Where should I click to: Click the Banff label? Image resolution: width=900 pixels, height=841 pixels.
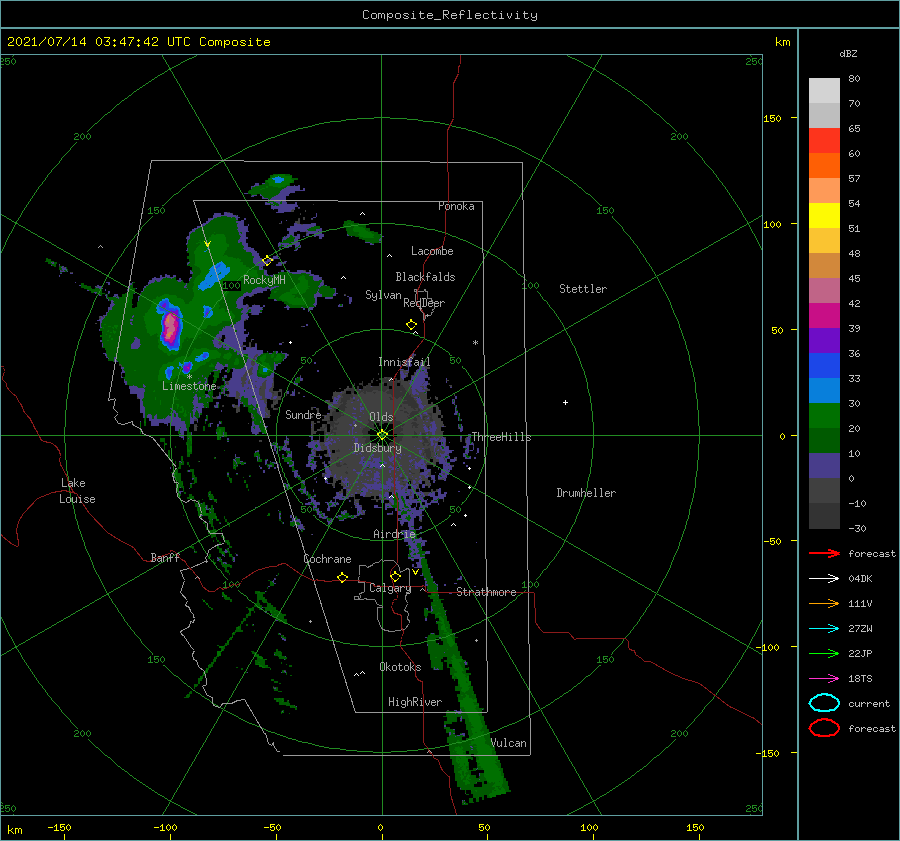point(165,557)
